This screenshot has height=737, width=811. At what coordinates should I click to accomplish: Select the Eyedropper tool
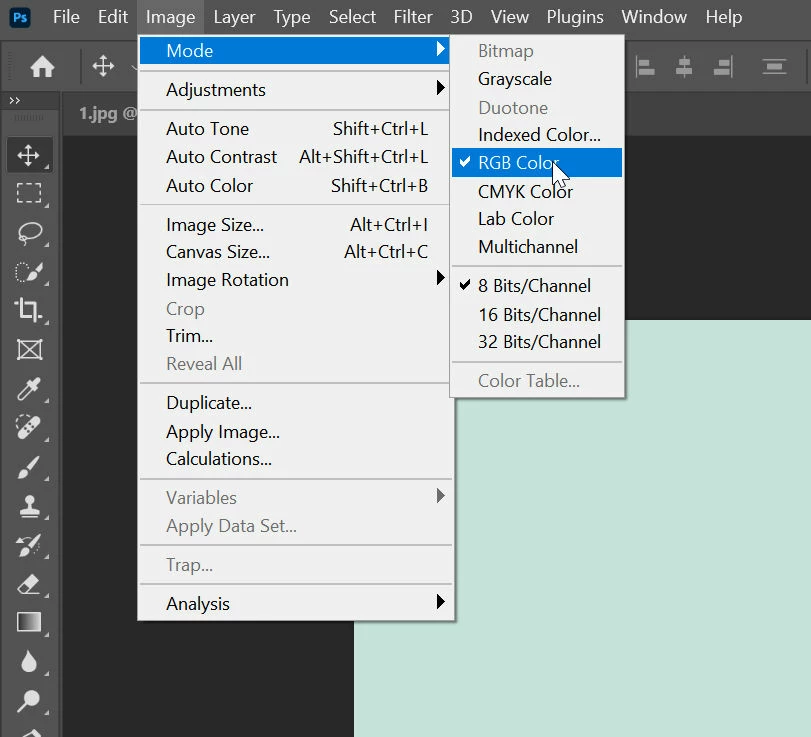pyautogui.click(x=29, y=389)
